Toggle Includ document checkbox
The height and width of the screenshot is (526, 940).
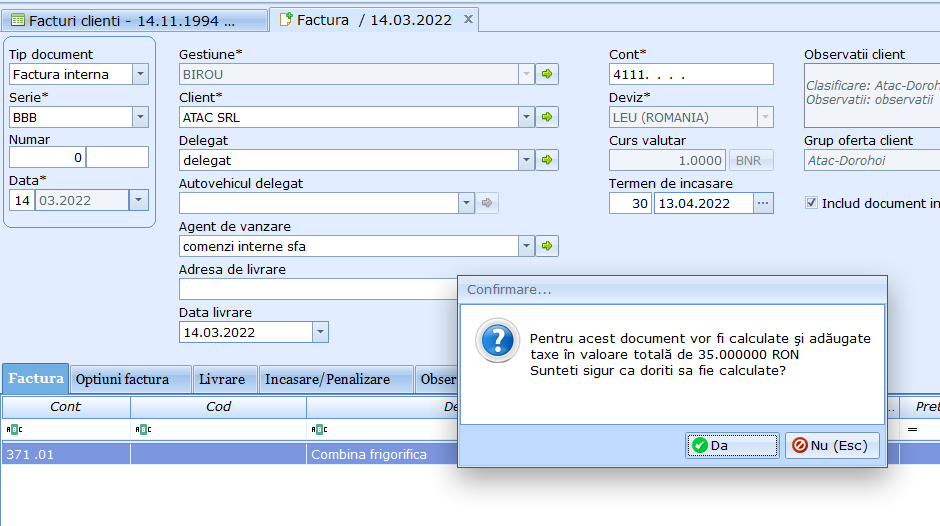point(811,203)
